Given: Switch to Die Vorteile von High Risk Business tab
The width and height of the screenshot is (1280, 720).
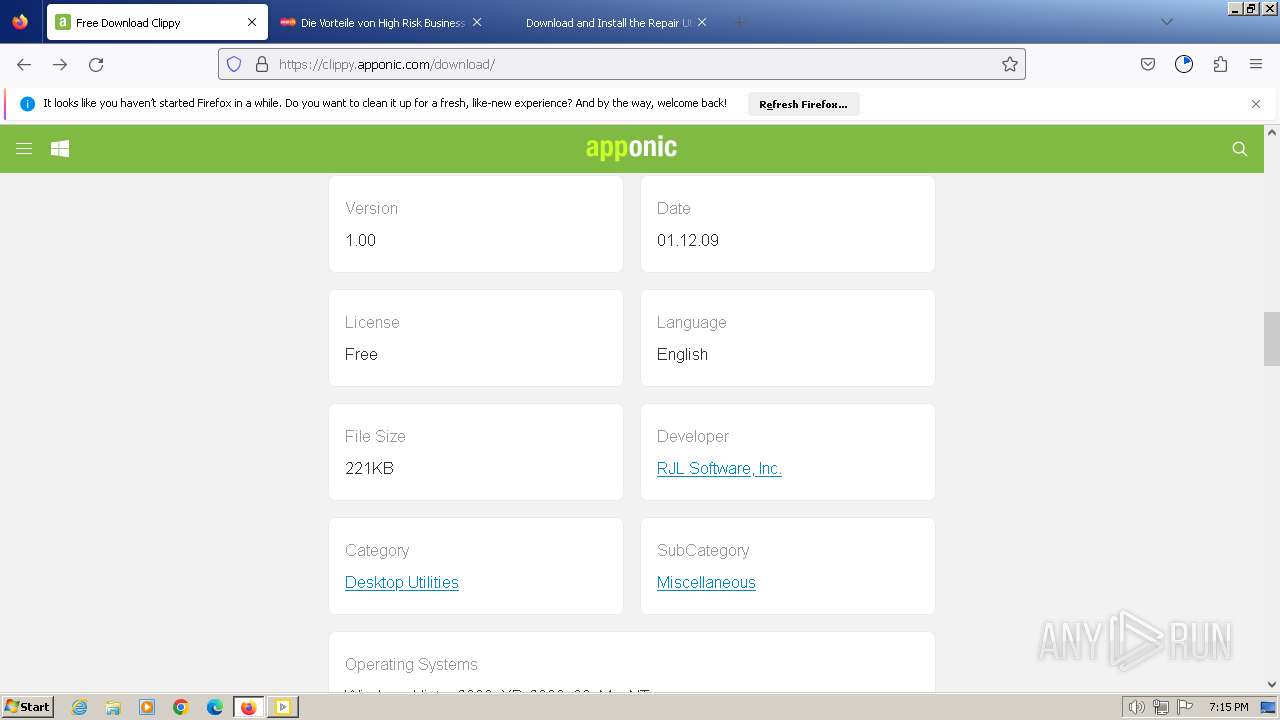Looking at the screenshot, I should 382,22.
